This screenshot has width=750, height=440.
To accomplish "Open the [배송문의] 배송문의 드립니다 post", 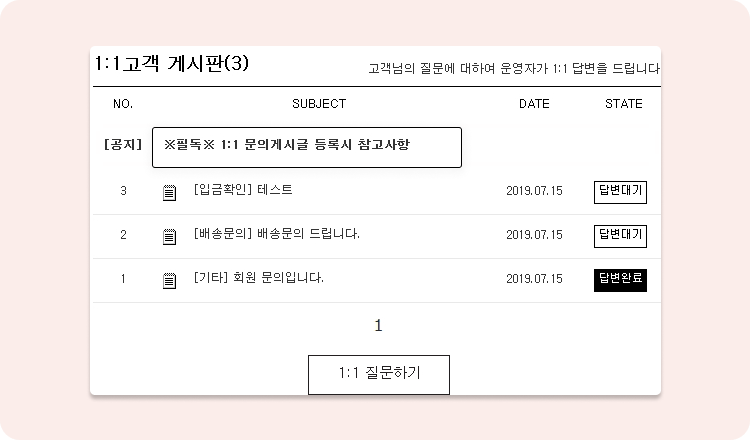I will tap(276, 234).
